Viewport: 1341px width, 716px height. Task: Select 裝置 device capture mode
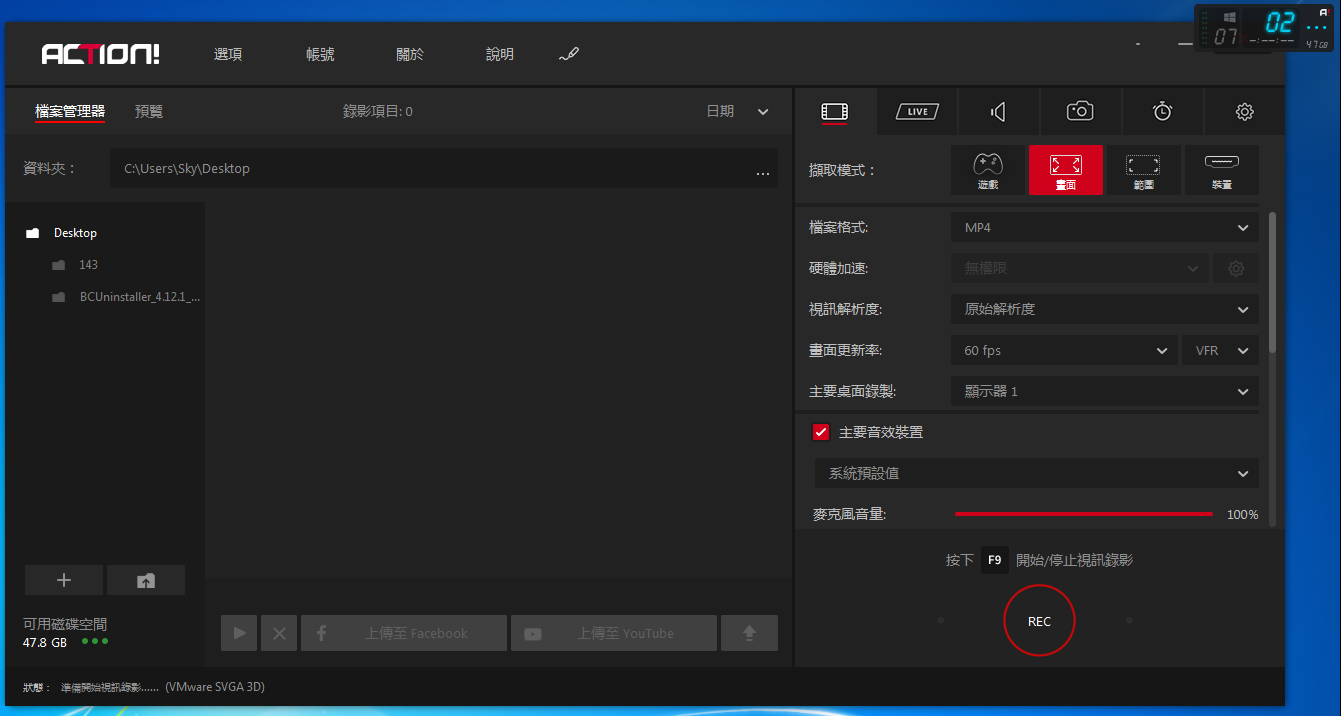tap(1221, 170)
